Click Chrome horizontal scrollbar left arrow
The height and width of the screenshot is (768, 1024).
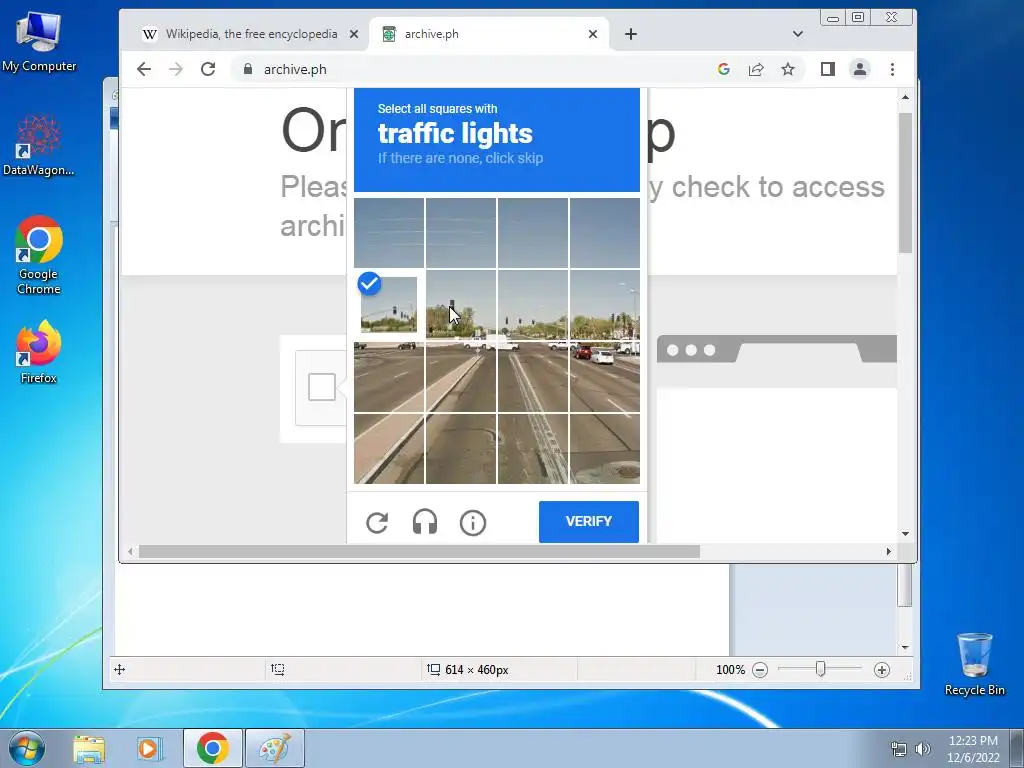click(x=130, y=552)
